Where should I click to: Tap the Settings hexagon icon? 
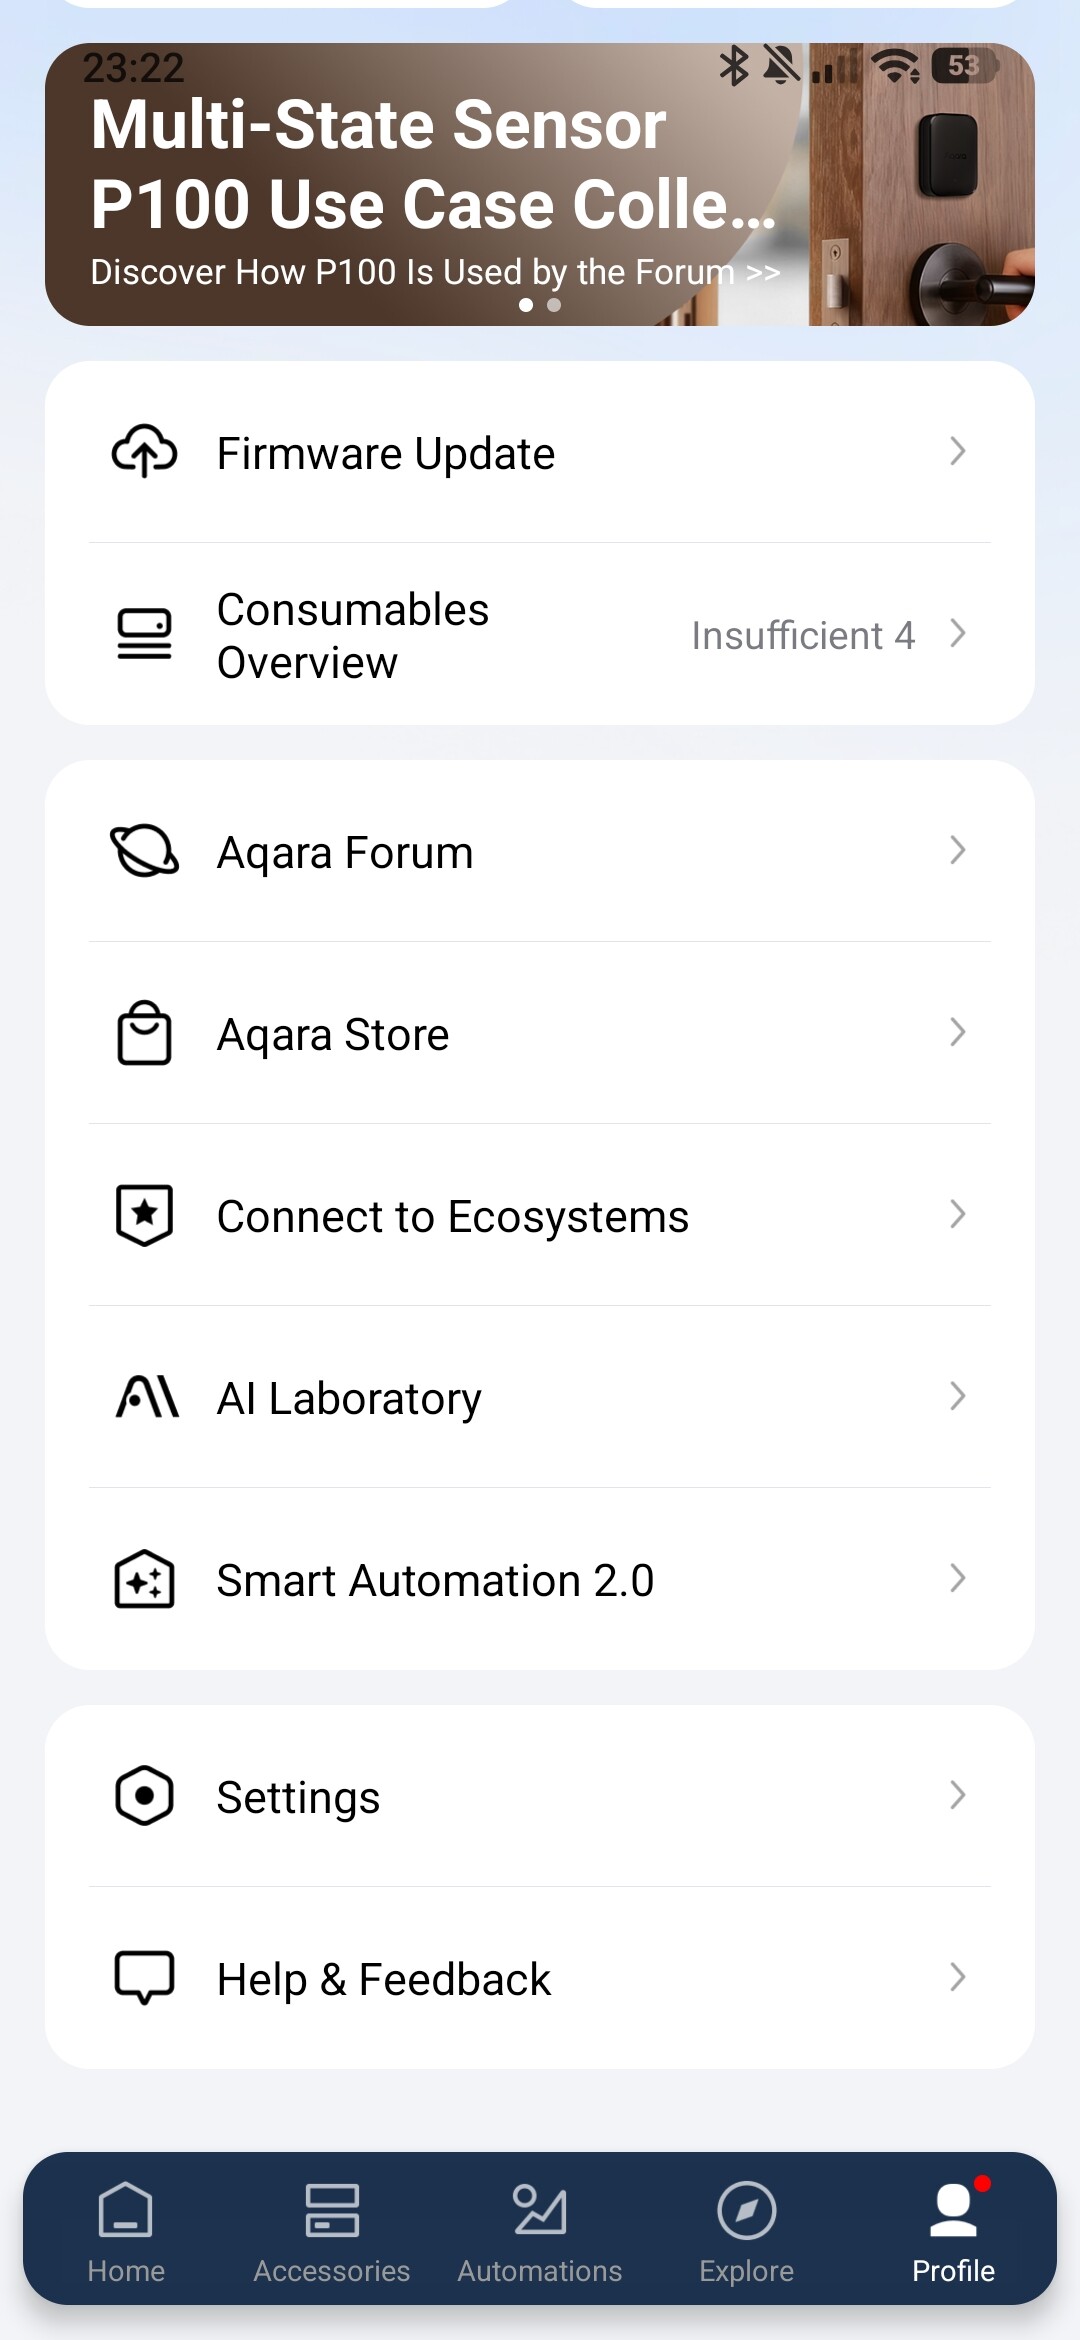coord(144,1796)
